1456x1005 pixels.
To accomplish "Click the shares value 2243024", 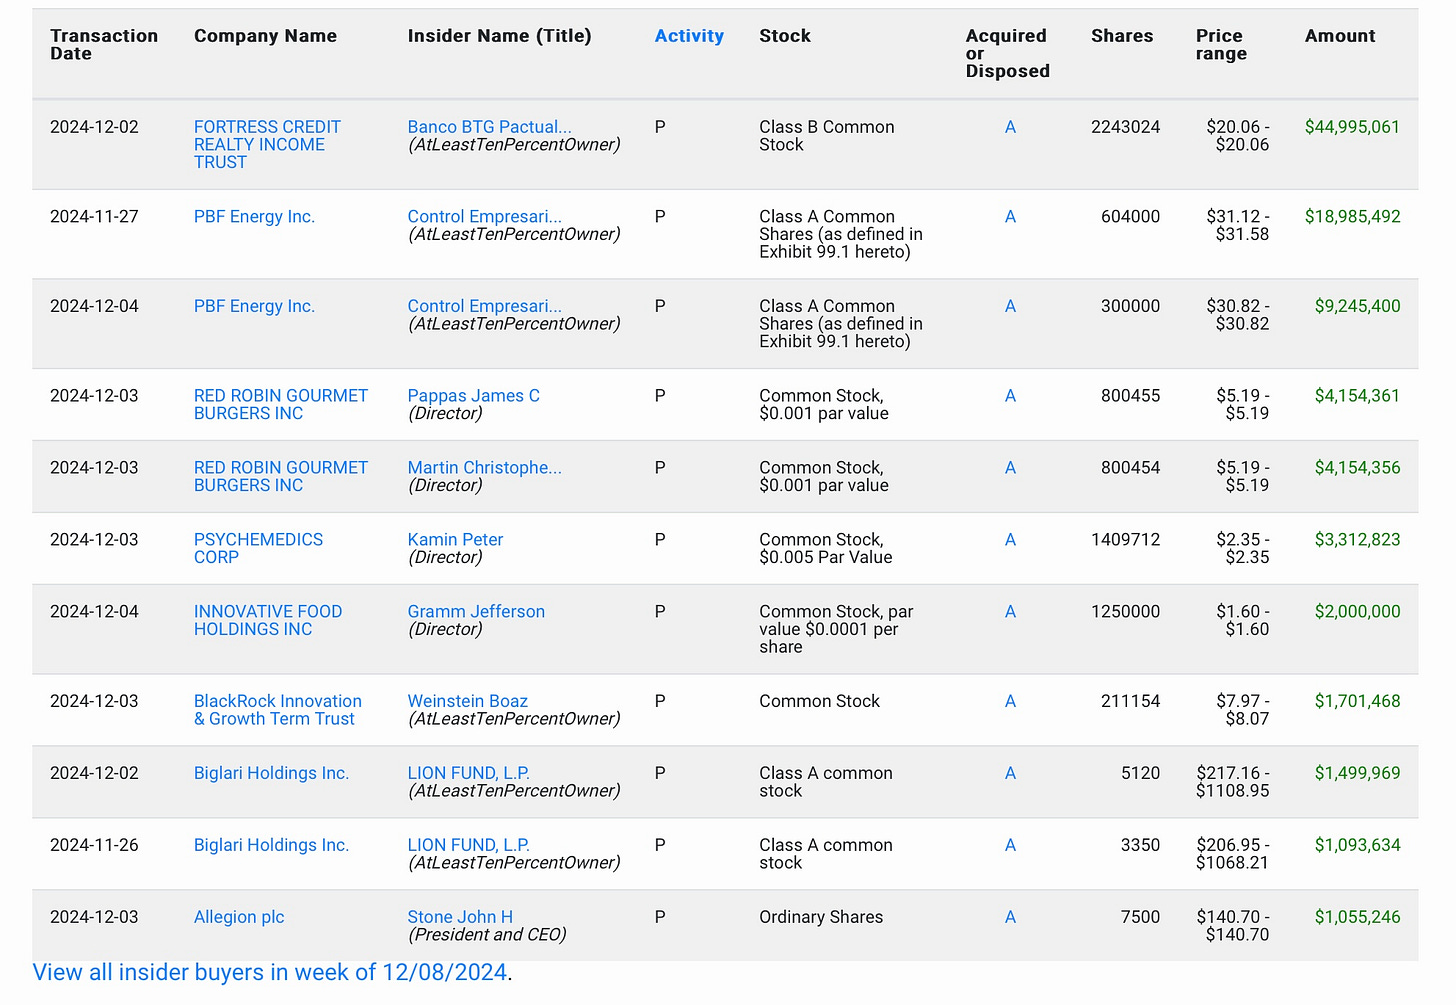I will (1126, 128).
